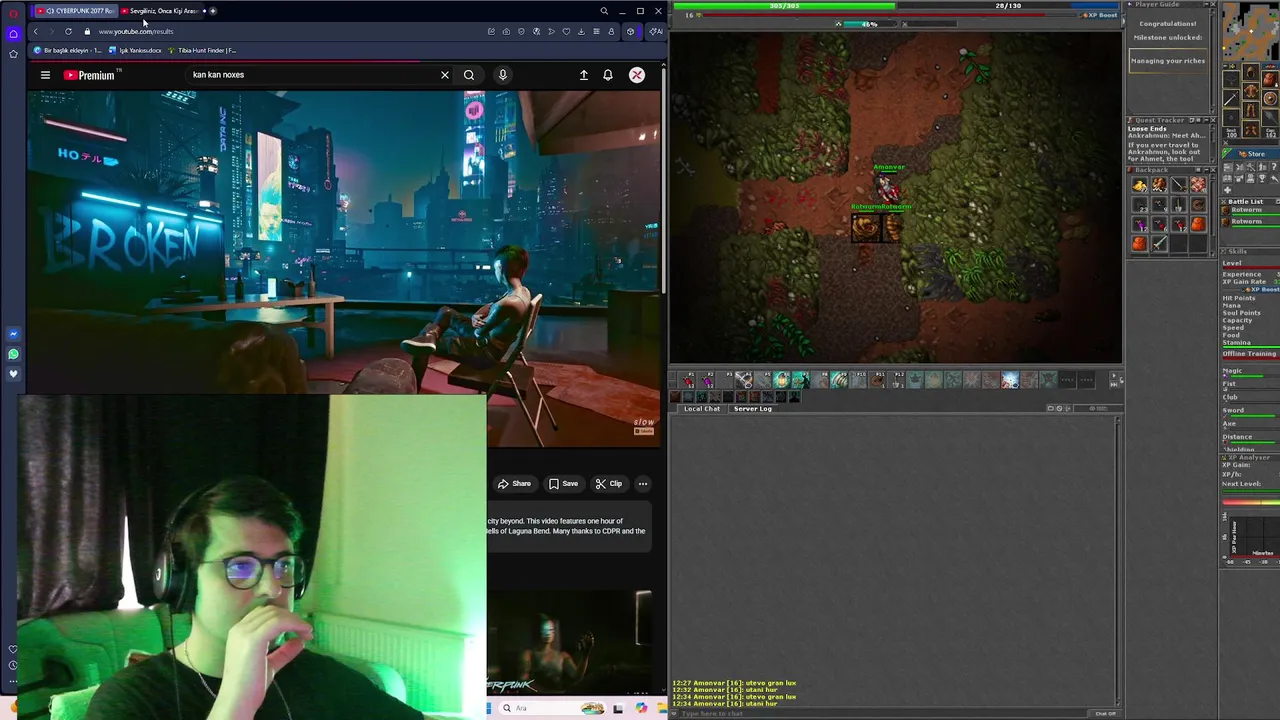This screenshot has width=1280, height=720.
Task: Click the shield equipment slot in Tibia
Action: [1270, 99]
